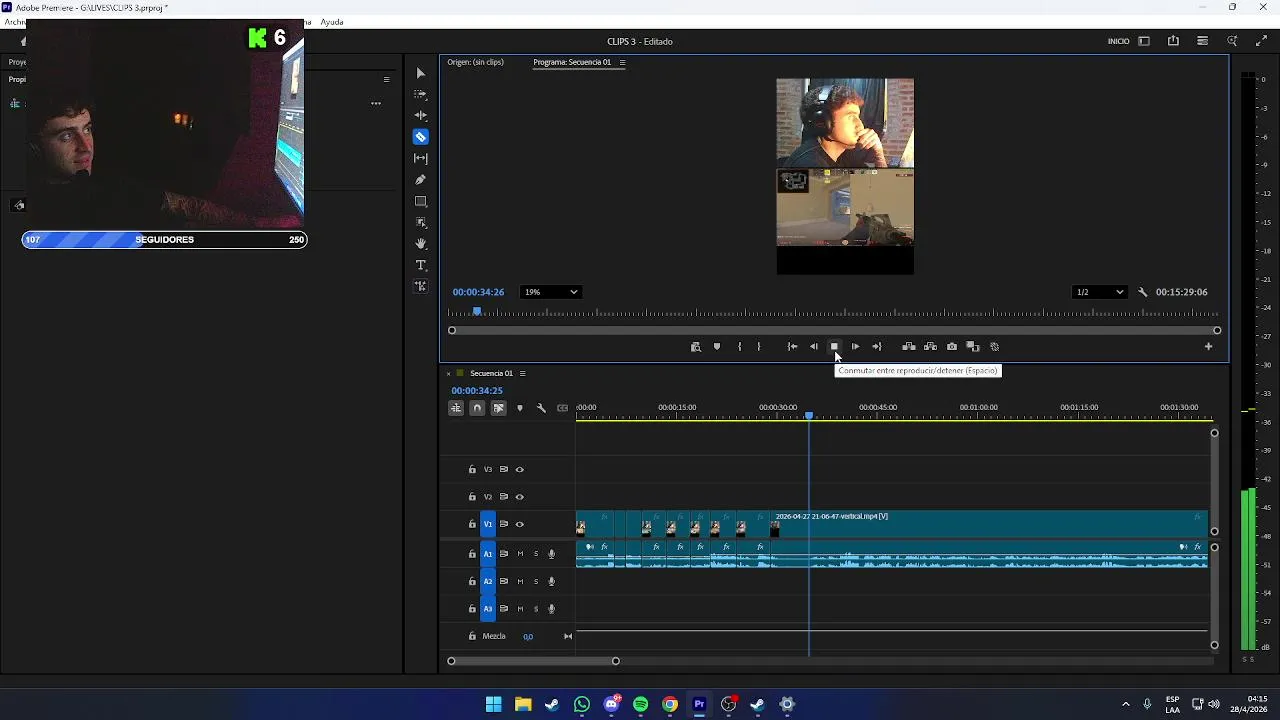The width and height of the screenshot is (1280, 720).
Task: Toggle Snap in the timeline
Action: [477, 408]
